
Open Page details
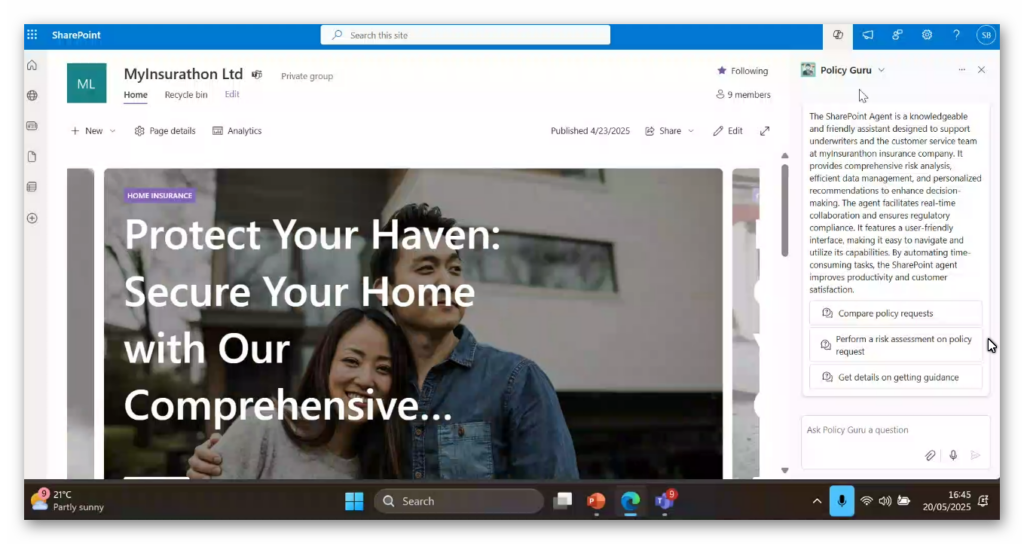coord(165,131)
